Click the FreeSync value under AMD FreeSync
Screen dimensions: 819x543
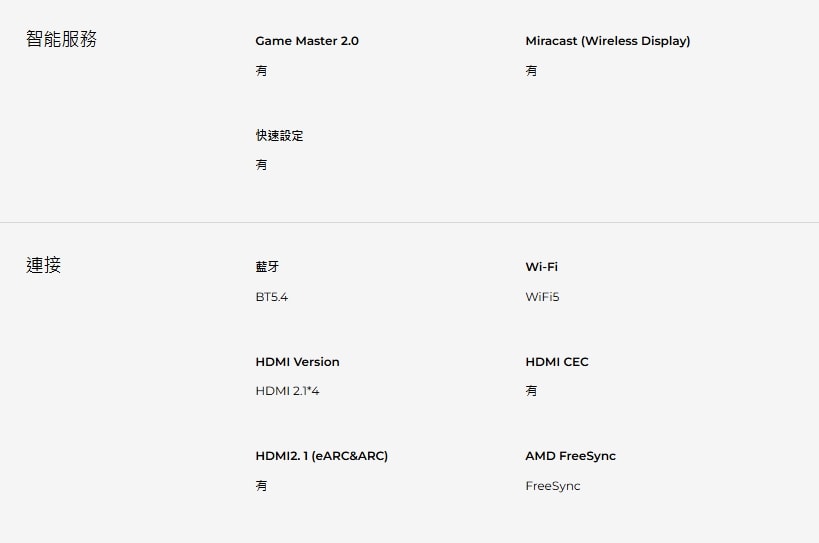pos(552,486)
